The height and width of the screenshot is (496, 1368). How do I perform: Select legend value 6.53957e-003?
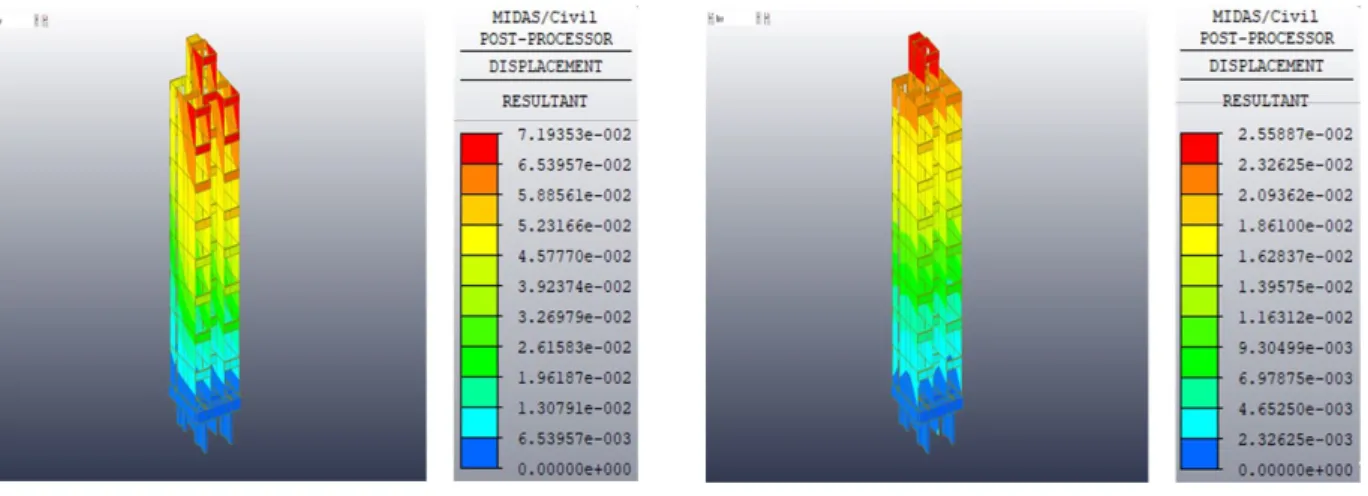(572, 439)
